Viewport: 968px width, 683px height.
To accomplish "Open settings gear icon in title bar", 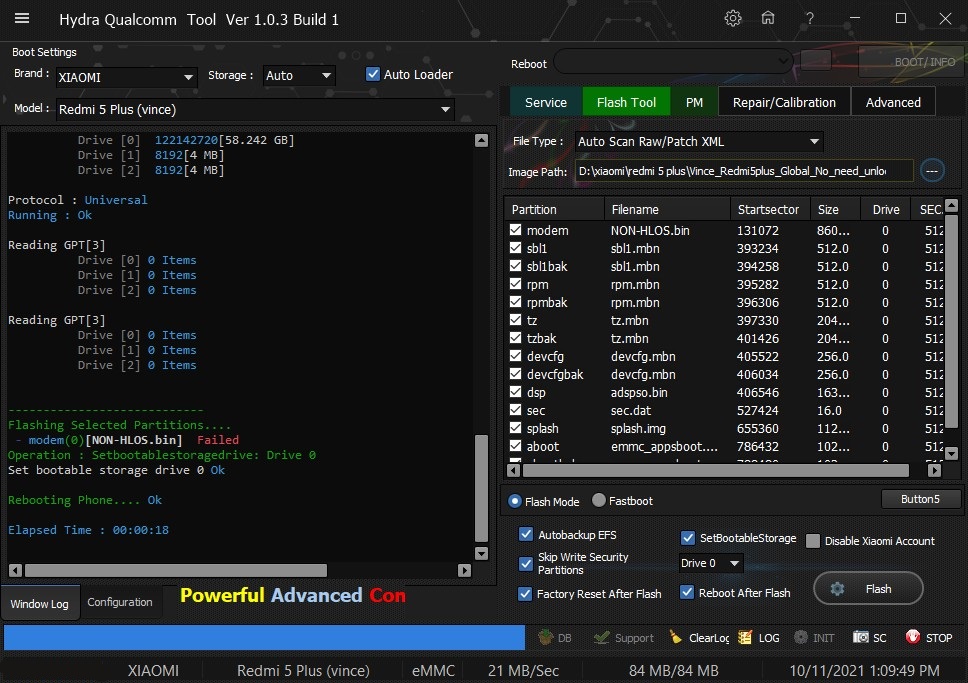I will [733, 19].
